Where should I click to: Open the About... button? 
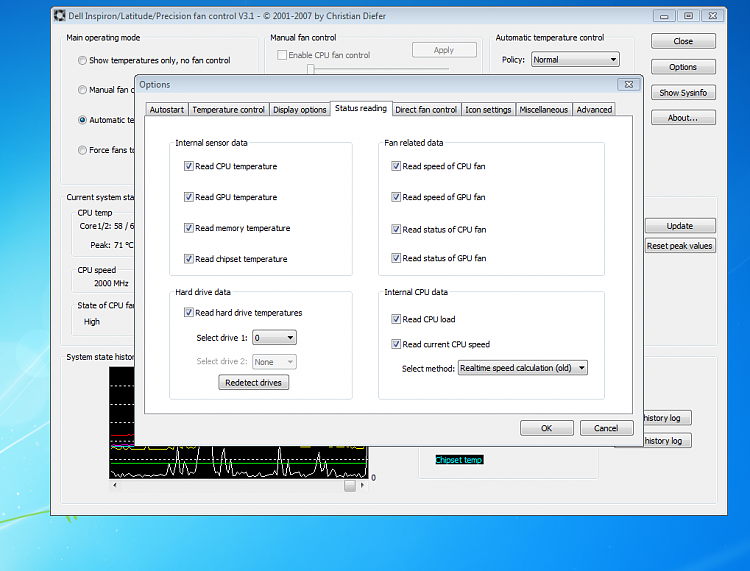click(683, 118)
